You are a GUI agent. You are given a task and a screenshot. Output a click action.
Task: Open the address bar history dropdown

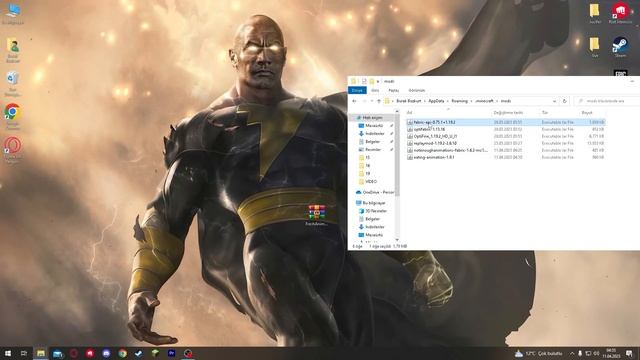tap(554, 101)
